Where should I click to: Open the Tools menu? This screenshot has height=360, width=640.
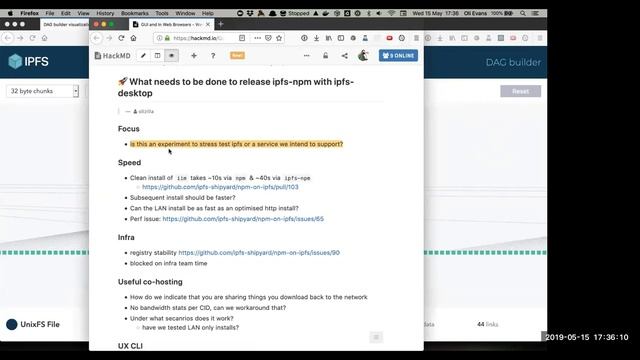(162, 13)
